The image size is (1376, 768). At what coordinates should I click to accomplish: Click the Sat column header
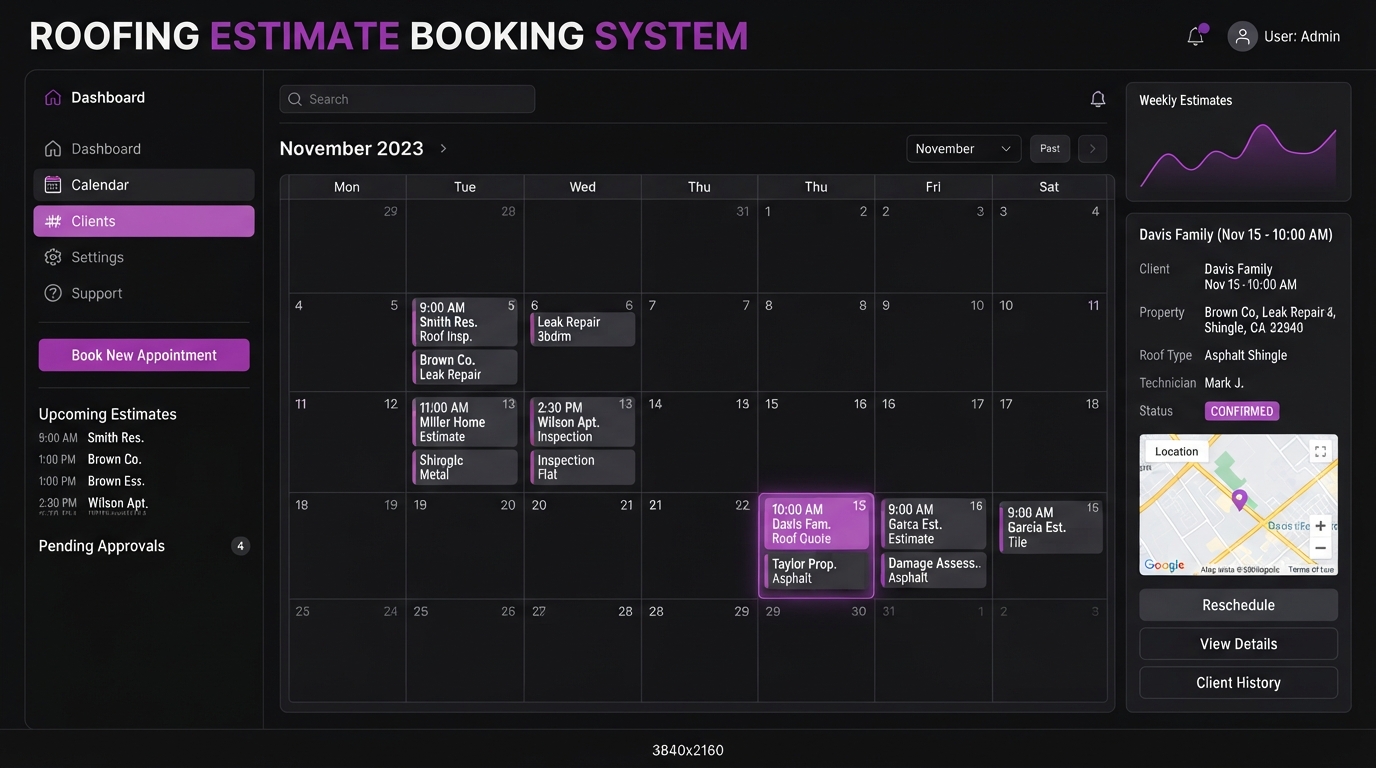[x=1049, y=187]
